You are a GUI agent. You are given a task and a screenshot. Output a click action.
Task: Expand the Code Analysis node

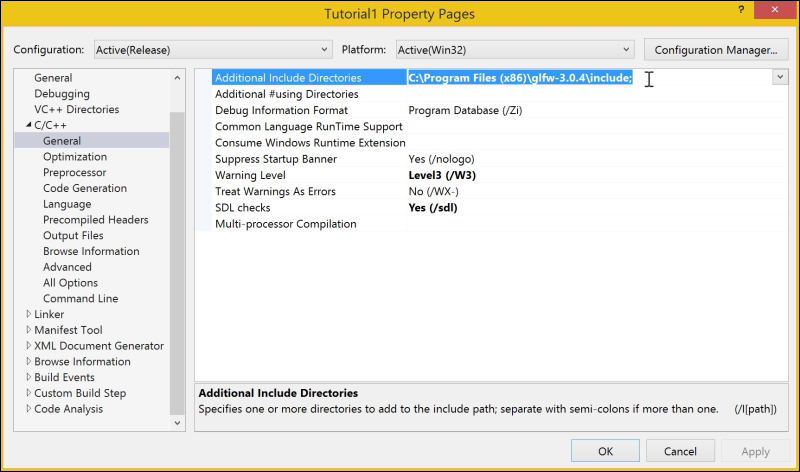coord(29,409)
